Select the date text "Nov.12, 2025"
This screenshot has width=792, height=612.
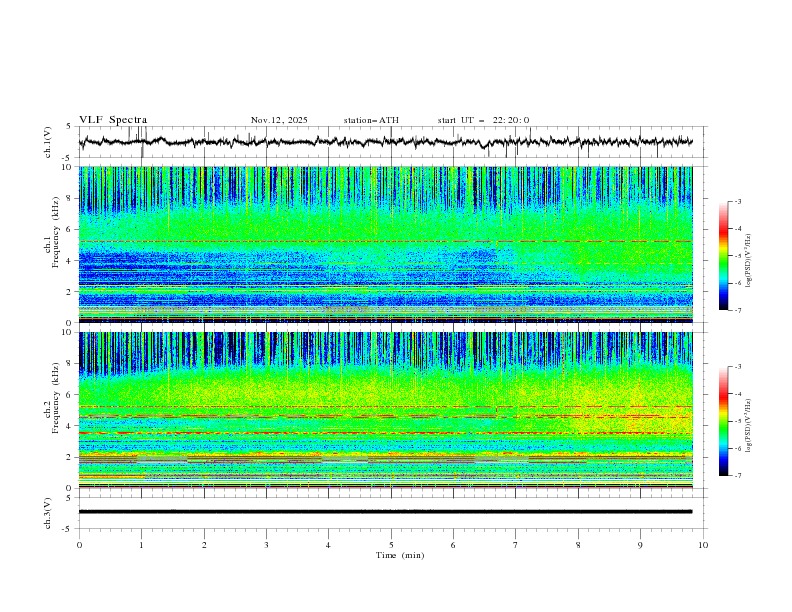[279, 120]
